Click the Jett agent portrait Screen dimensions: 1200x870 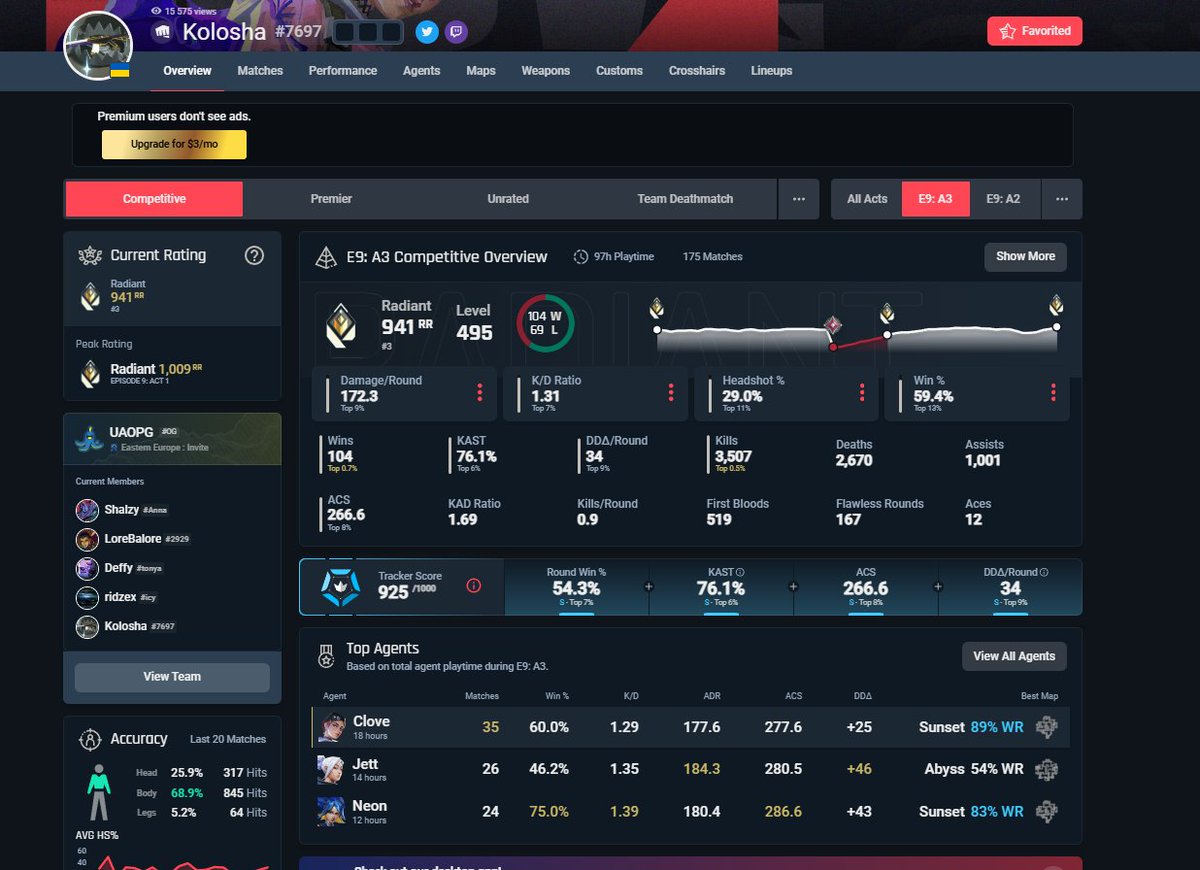tap(332, 770)
